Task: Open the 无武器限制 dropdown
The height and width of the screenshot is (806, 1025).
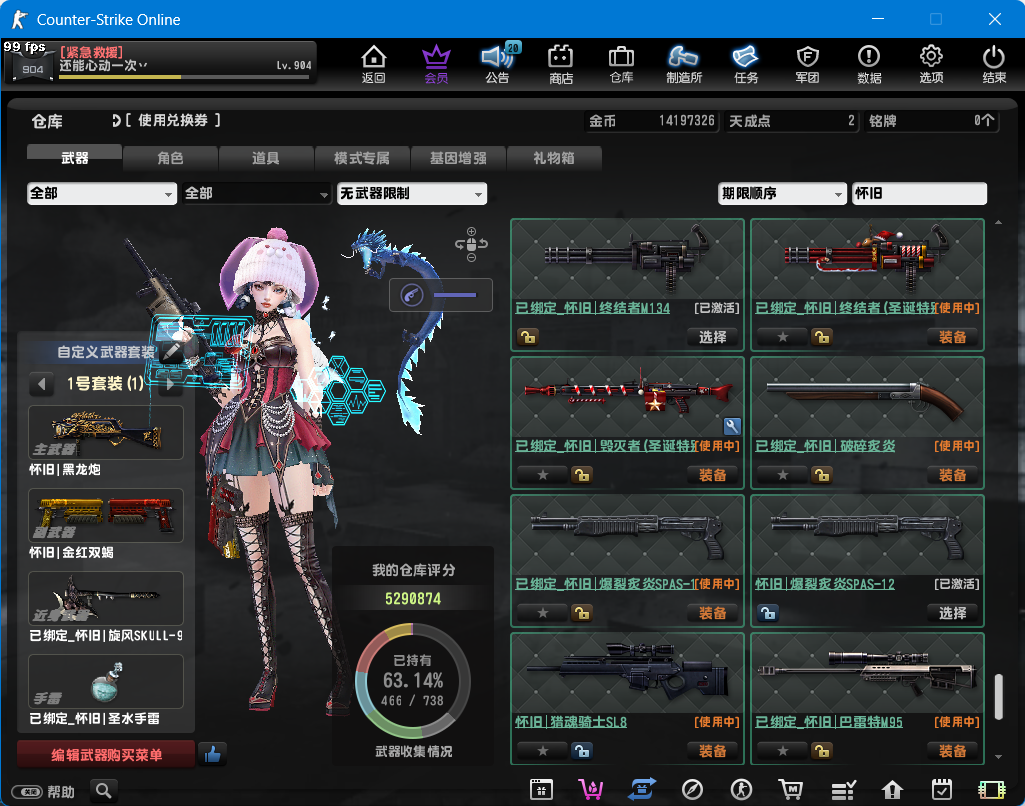Action: pos(412,193)
